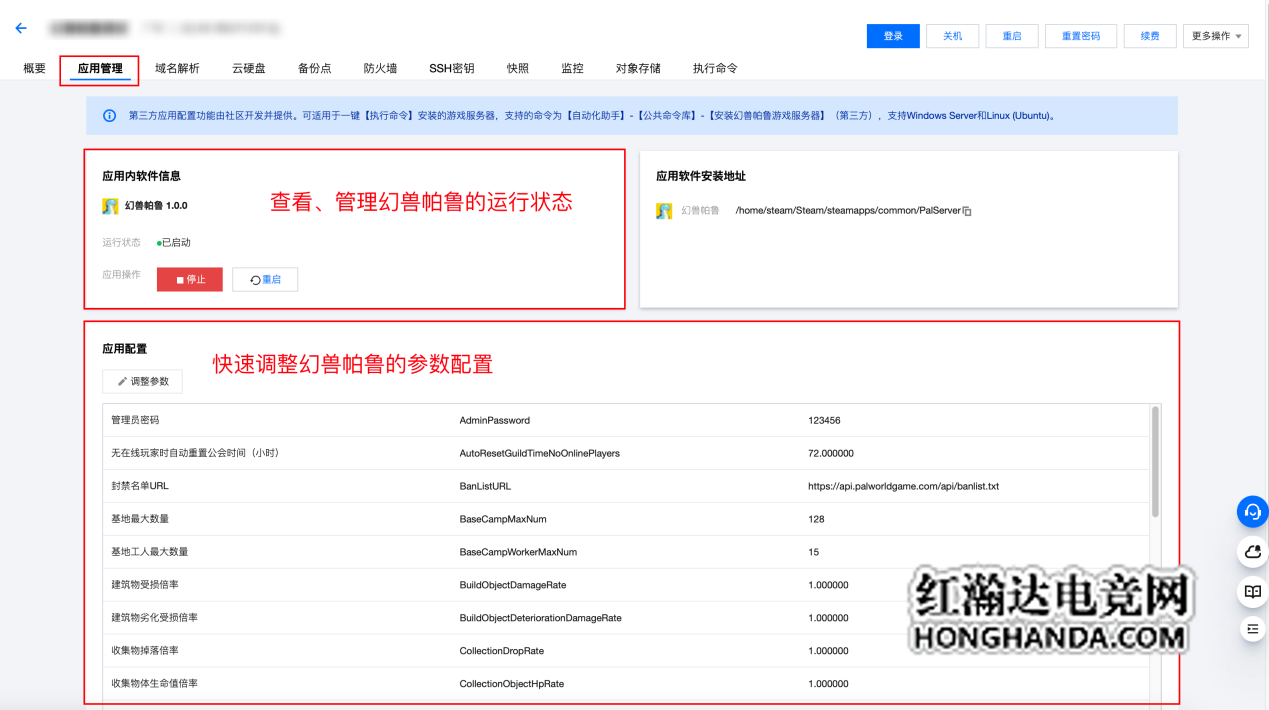Restart the app via 重启 under 应用操作
Image resolution: width=1269 pixels, height=710 pixels.
(x=265, y=280)
